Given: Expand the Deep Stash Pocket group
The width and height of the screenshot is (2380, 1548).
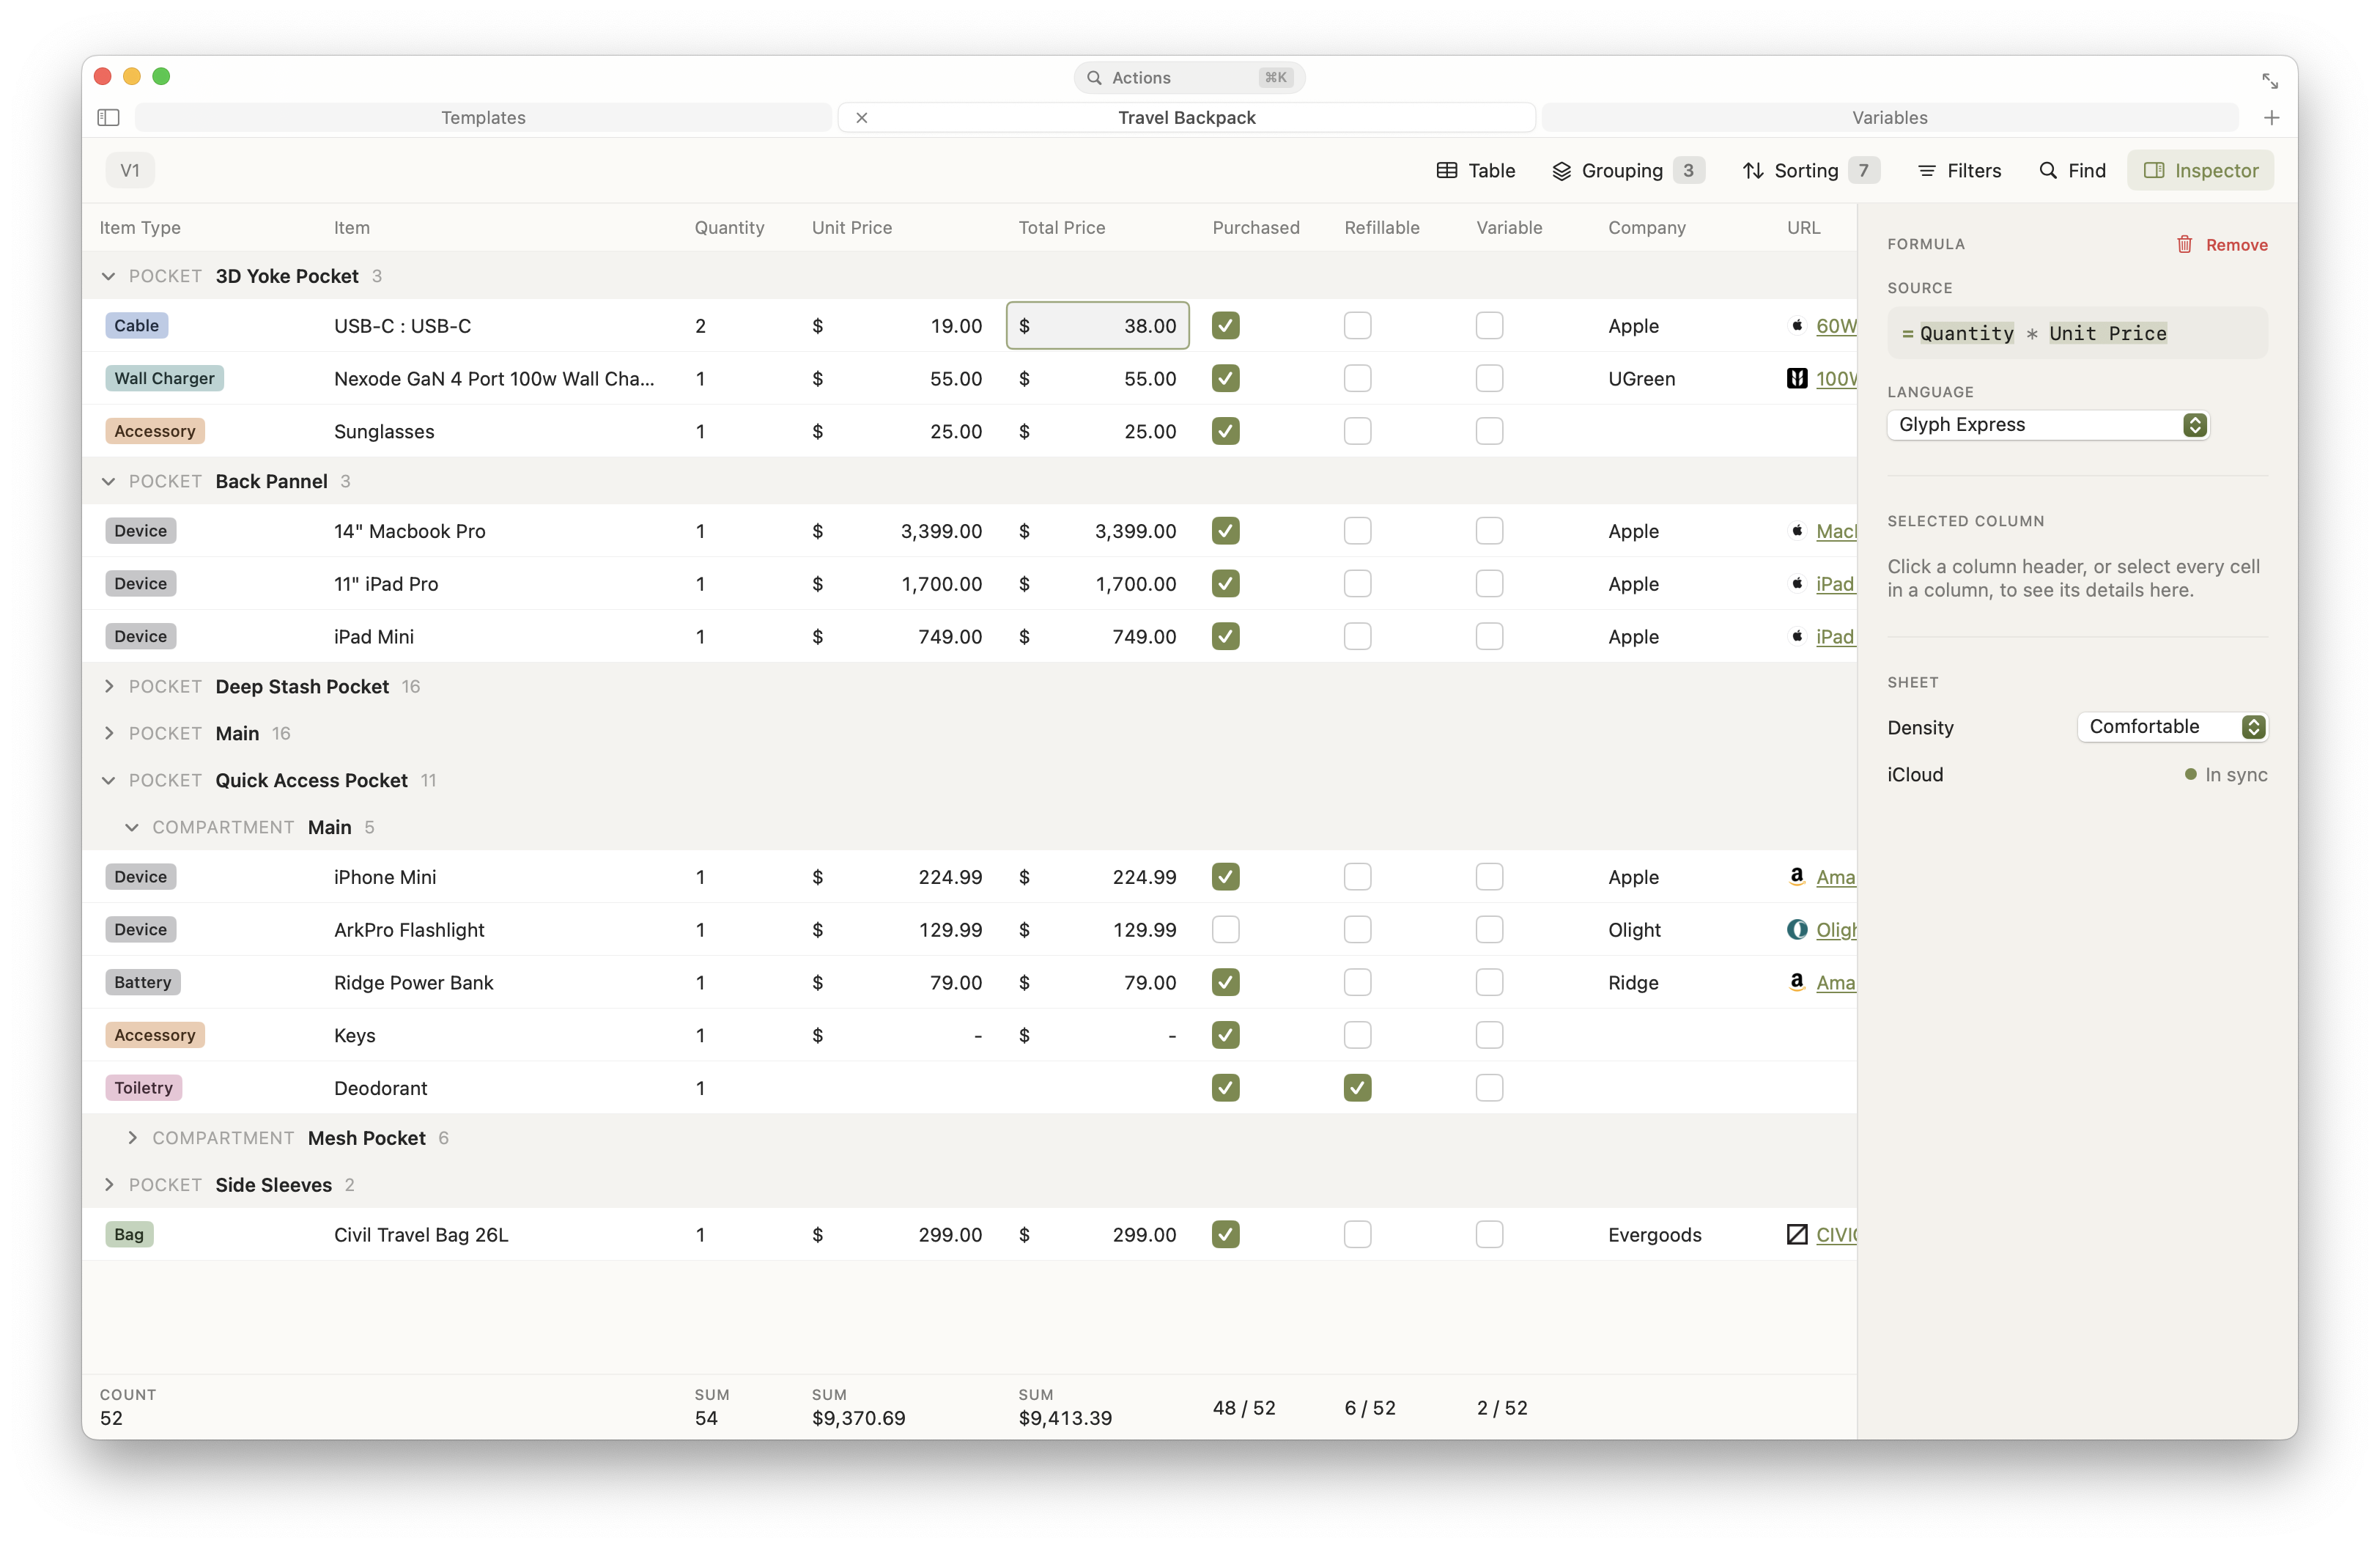Looking at the screenshot, I should click(x=108, y=686).
